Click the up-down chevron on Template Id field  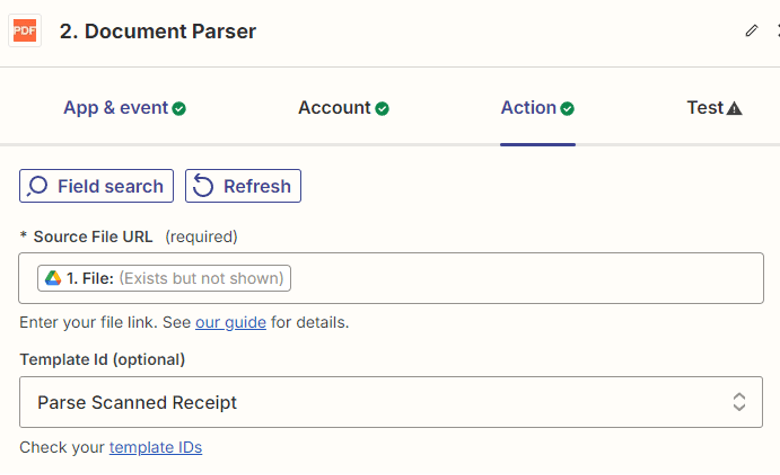[x=739, y=403]
